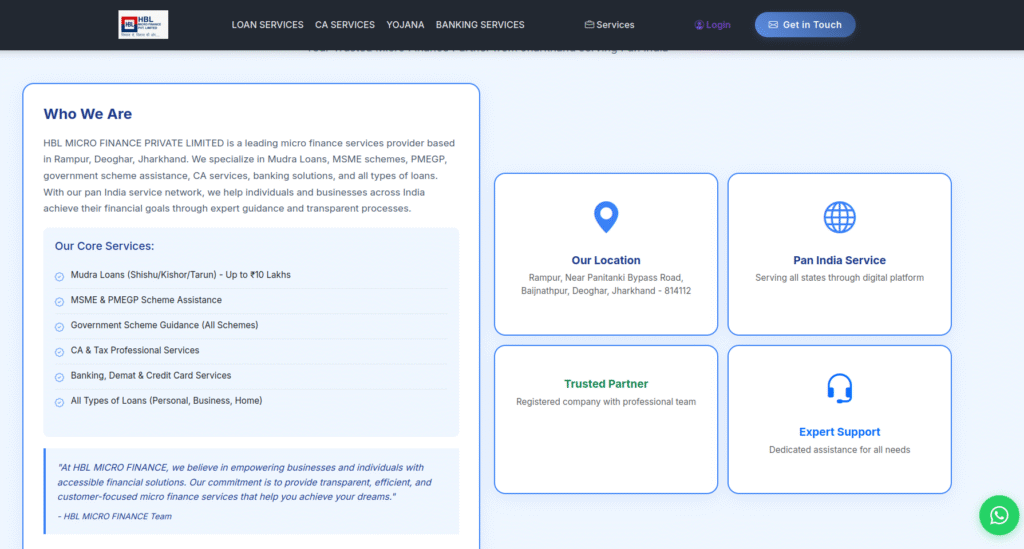The height and width of the screenshot is (549, 1024).
Task: Click the map pin icon in Our Location
Action: pos(605,217)
